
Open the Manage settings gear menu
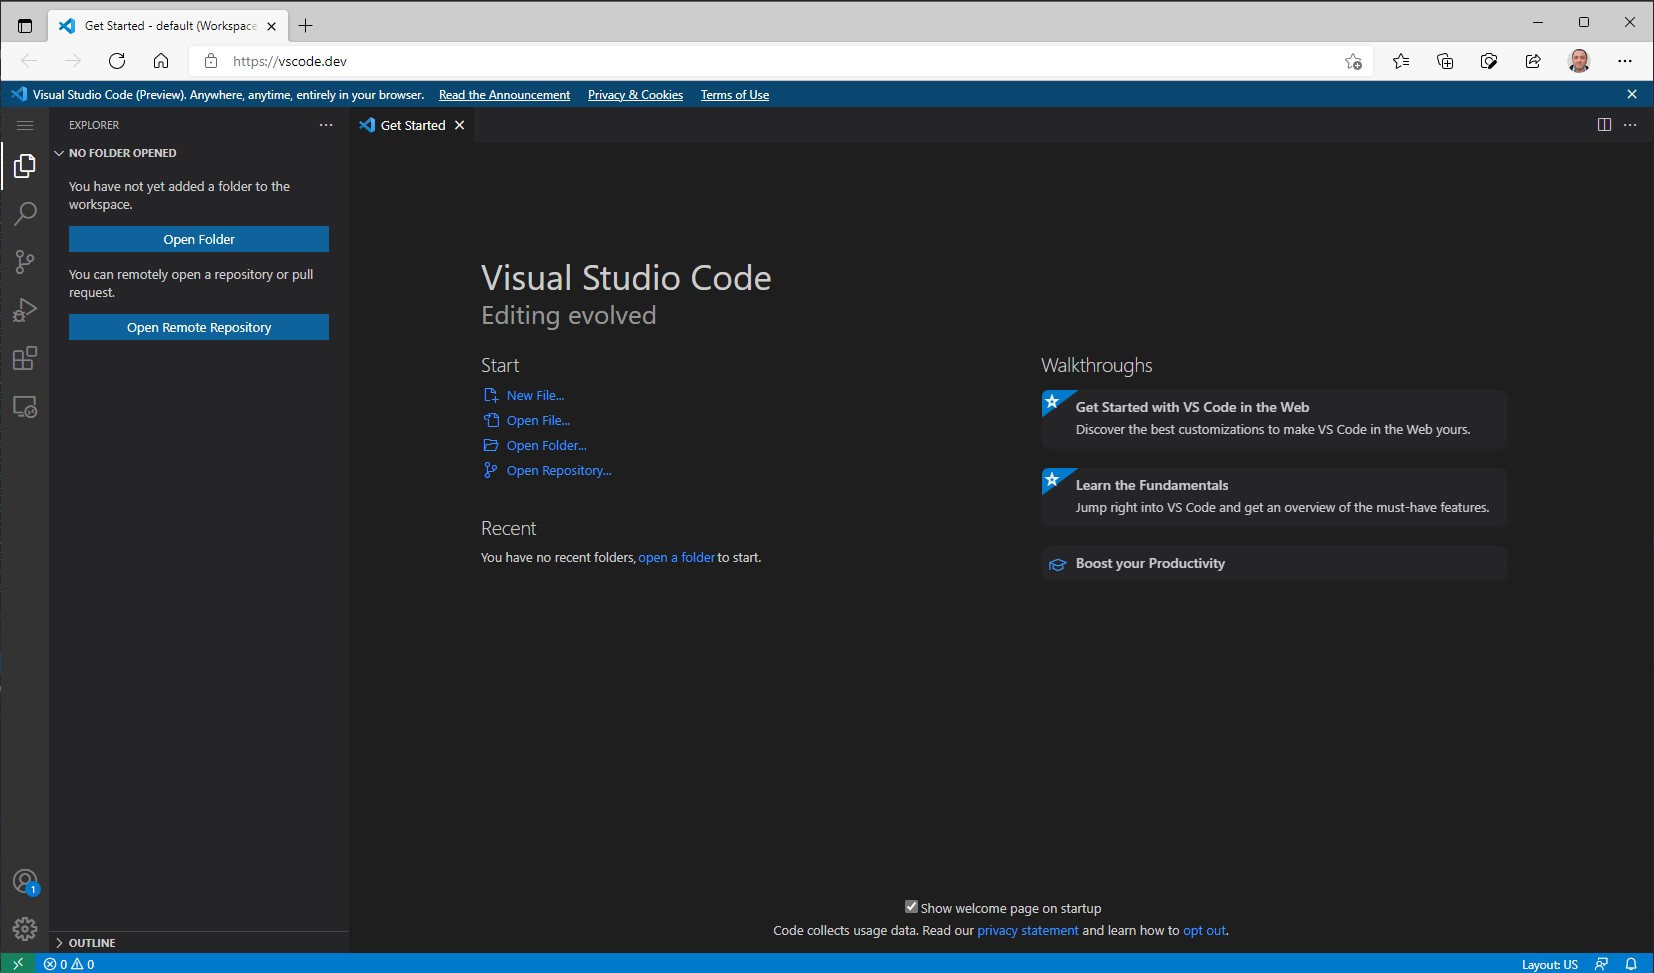[x=25, y=929]
